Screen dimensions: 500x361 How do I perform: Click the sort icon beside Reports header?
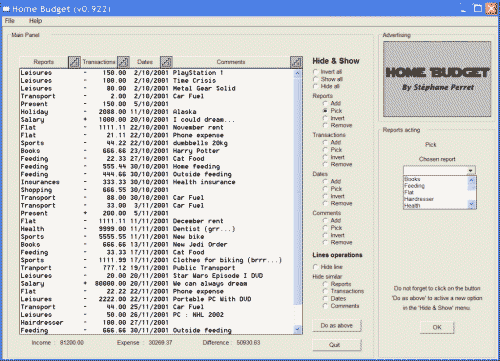pyautogui.click(x=74, y=62)
